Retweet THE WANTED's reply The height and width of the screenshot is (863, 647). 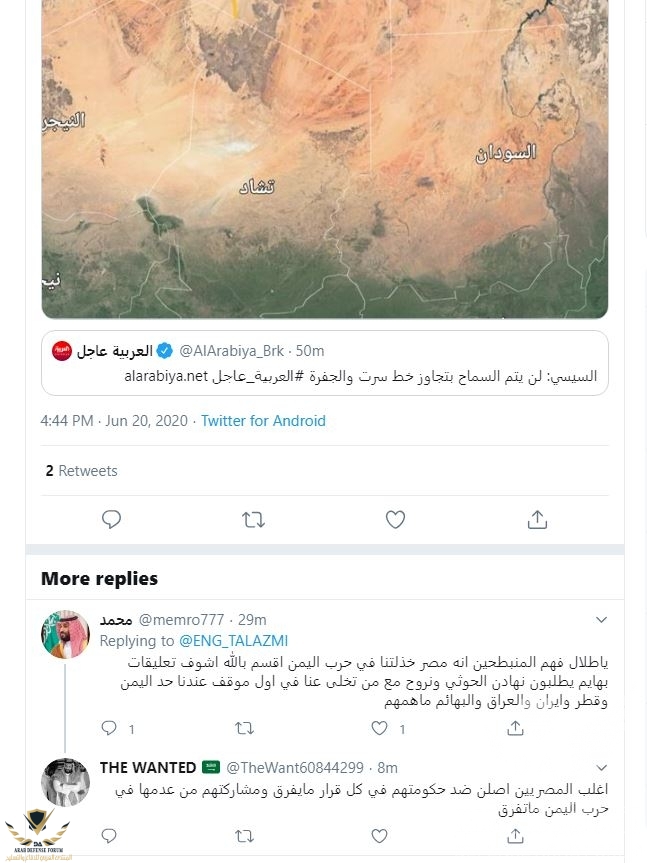coord(245,835)
